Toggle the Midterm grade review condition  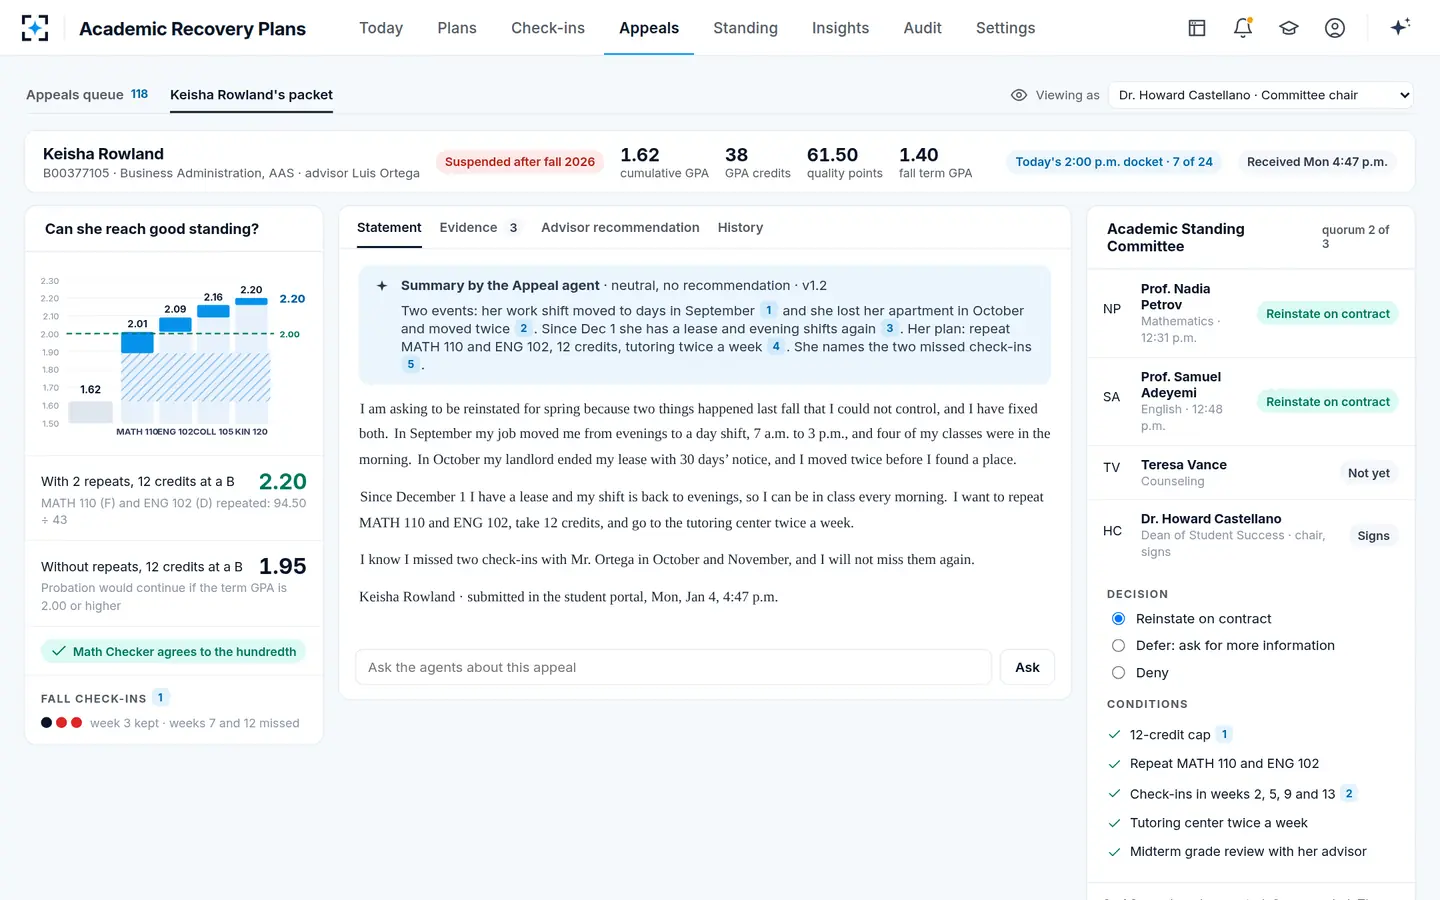1114,852
